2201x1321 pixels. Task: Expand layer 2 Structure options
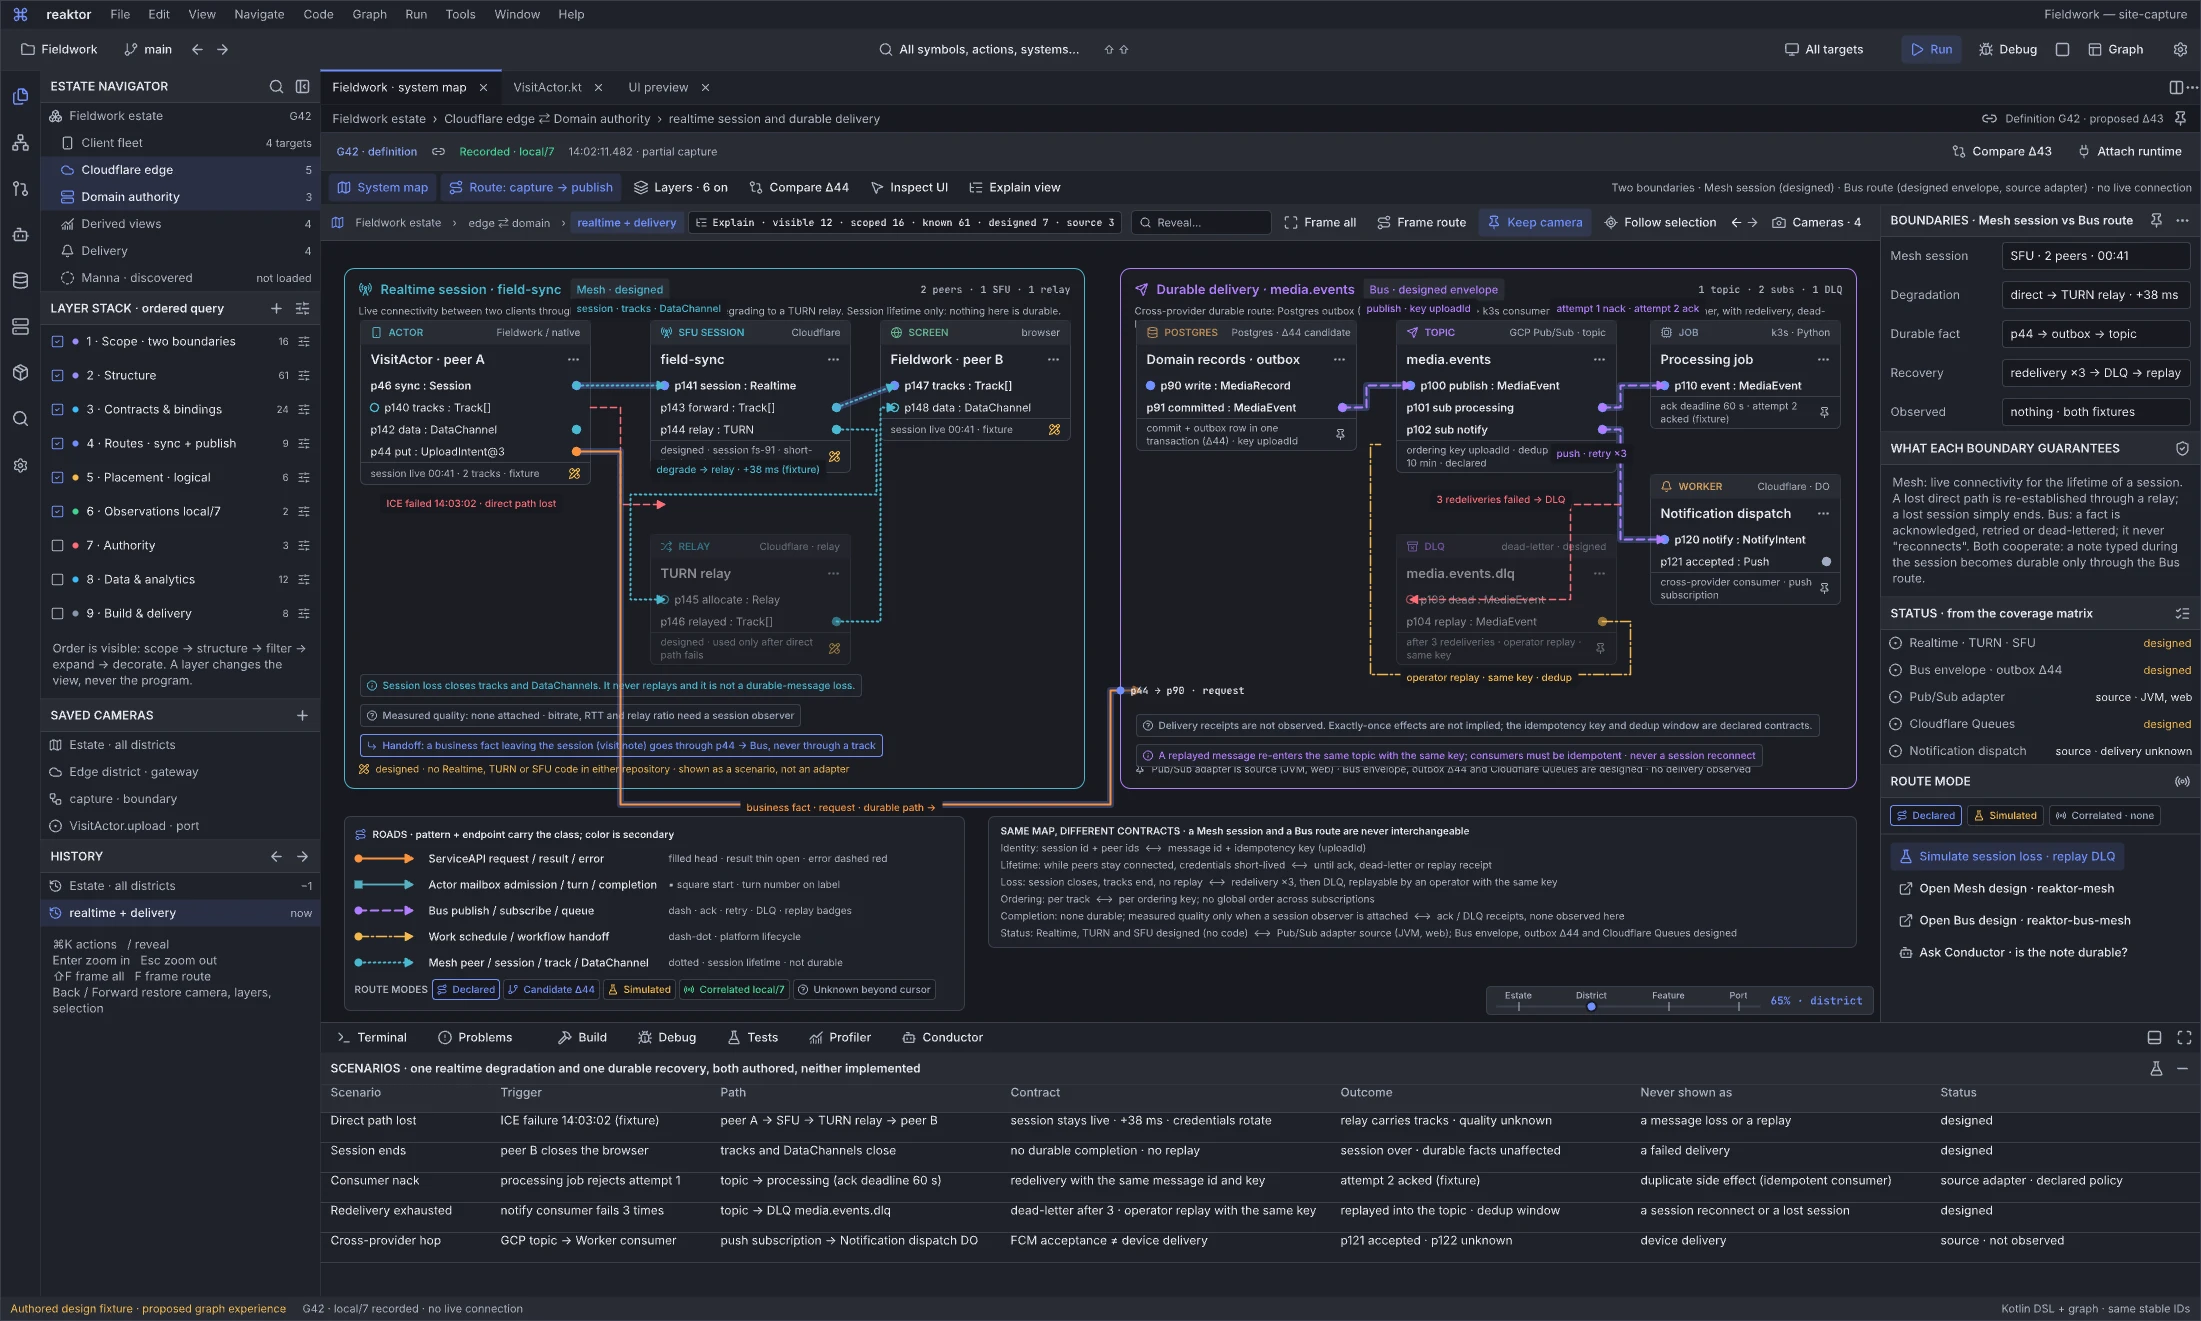click(303, 375)
